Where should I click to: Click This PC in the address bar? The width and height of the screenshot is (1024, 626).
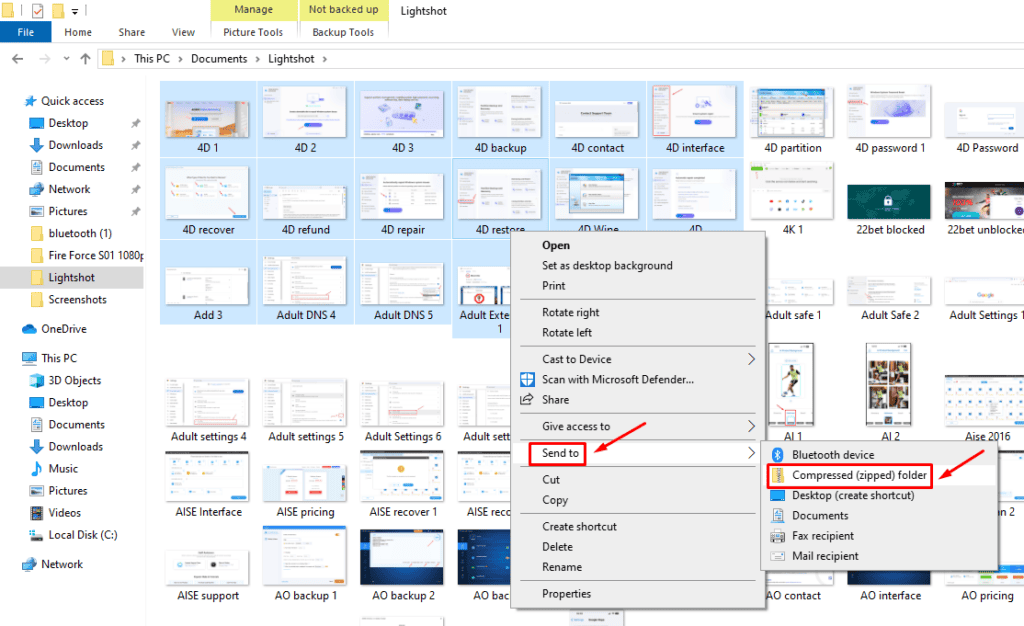tap(152, 59)
